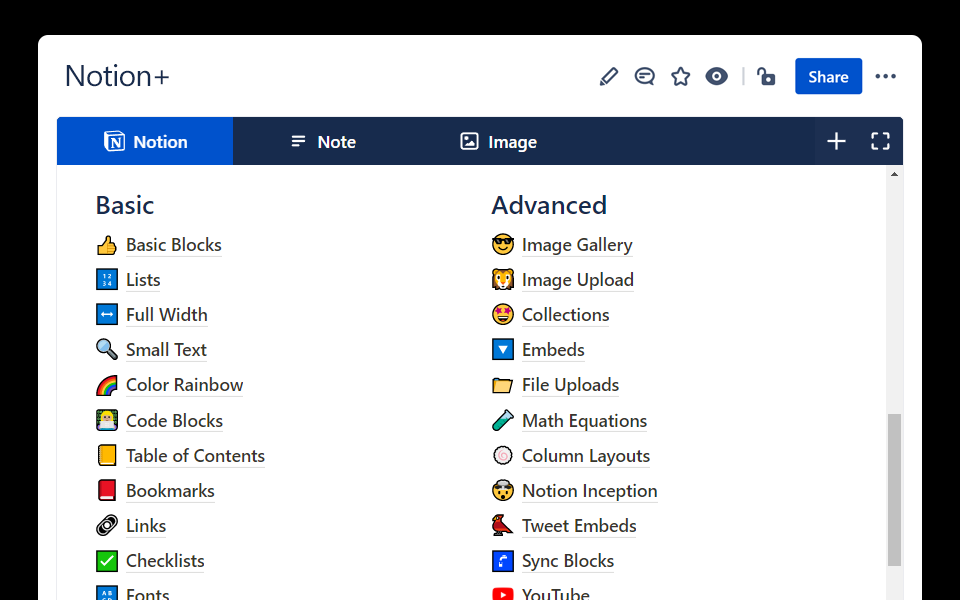Open the Image Upload link
The width and height of the screenshot is (960, 600).
tap(578, 280)
